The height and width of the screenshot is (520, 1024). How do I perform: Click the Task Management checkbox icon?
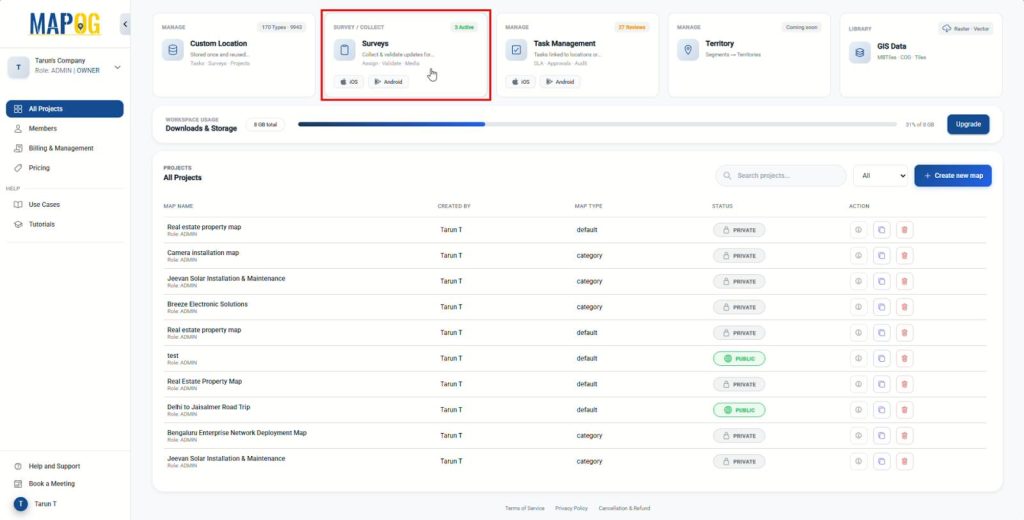click(x=516, y=50)
